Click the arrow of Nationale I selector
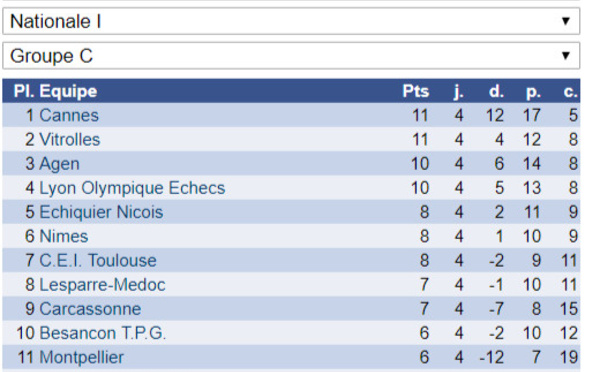The height and width of the screenshot is (372, 600). pos(566,21)
